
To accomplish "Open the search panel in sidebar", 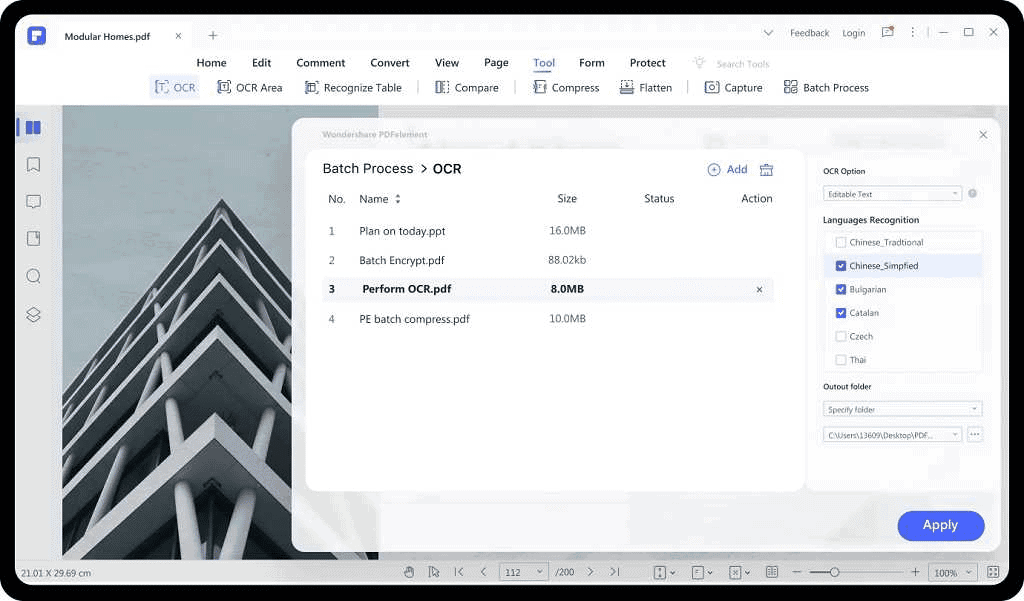I will point(33,276).
